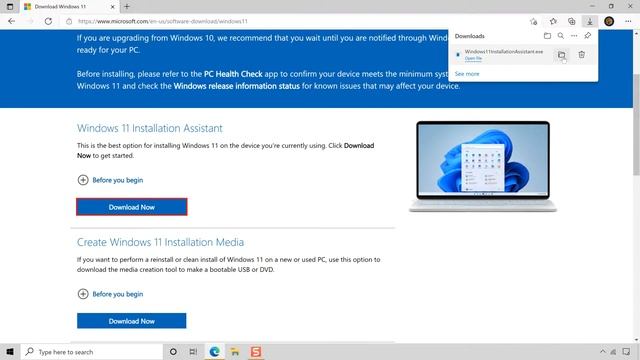Screen dimensions: 640x360
Task: View site information lock icon
Action: coord(69,21)
